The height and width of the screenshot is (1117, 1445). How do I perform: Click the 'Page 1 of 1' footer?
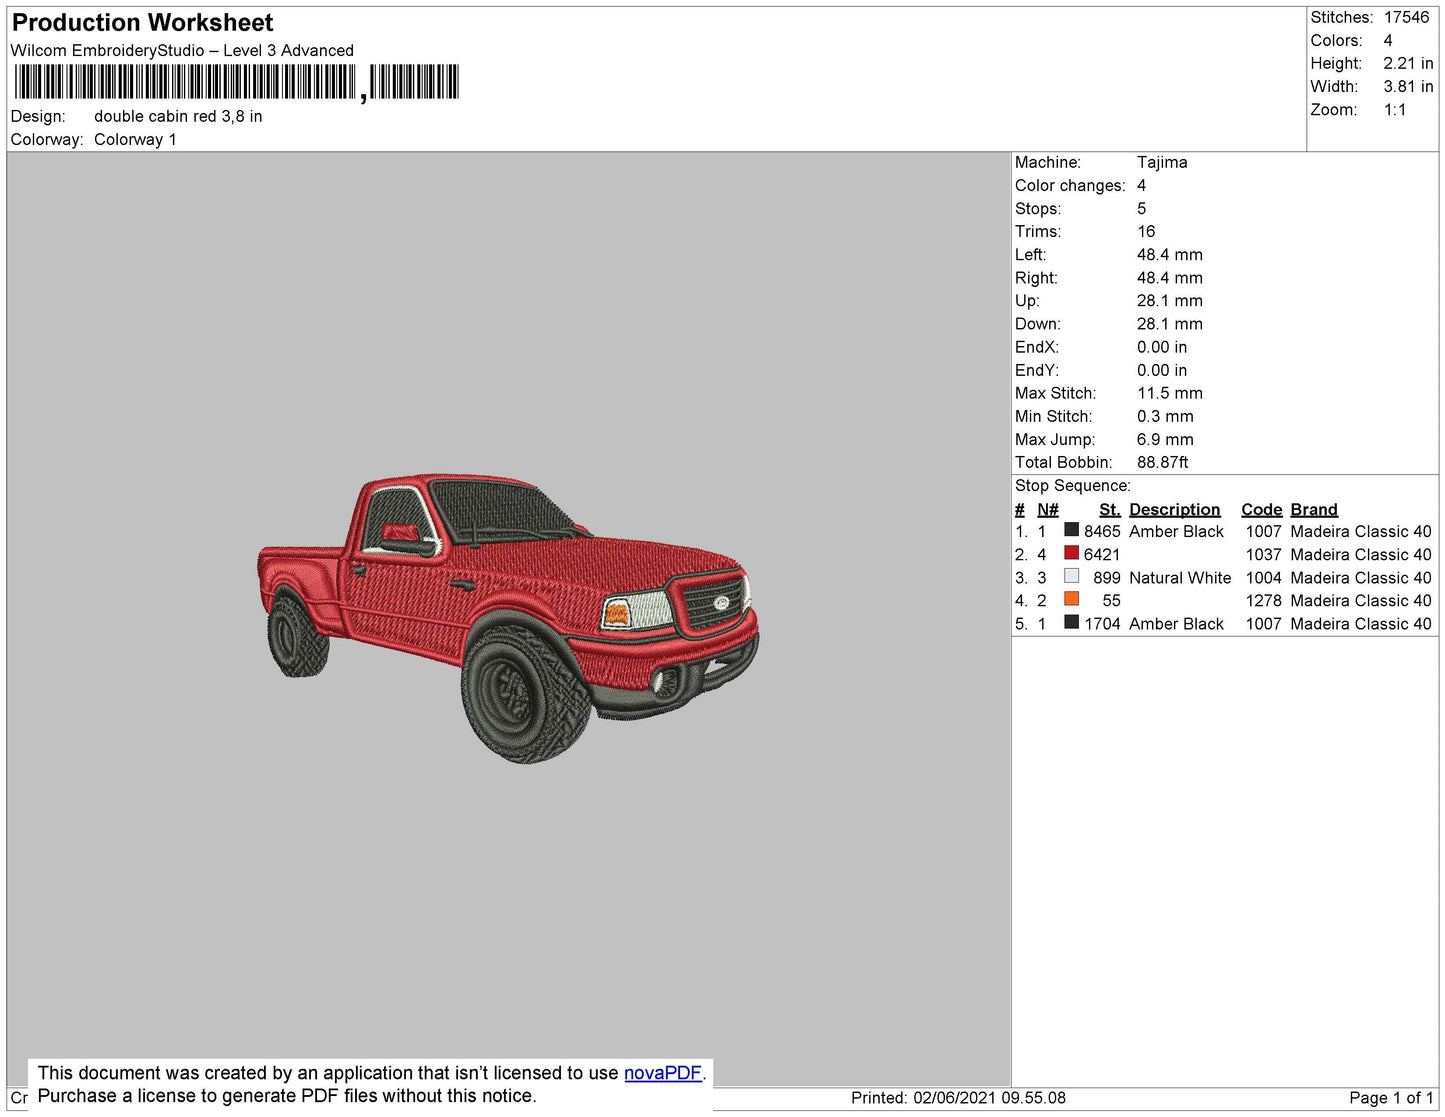[x=1391, y=1098]
